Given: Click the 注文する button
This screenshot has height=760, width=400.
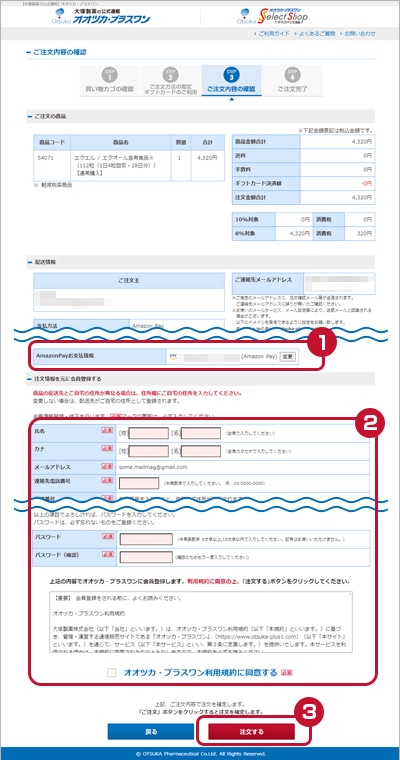Looking at the screenshot, I should (252, 731).
